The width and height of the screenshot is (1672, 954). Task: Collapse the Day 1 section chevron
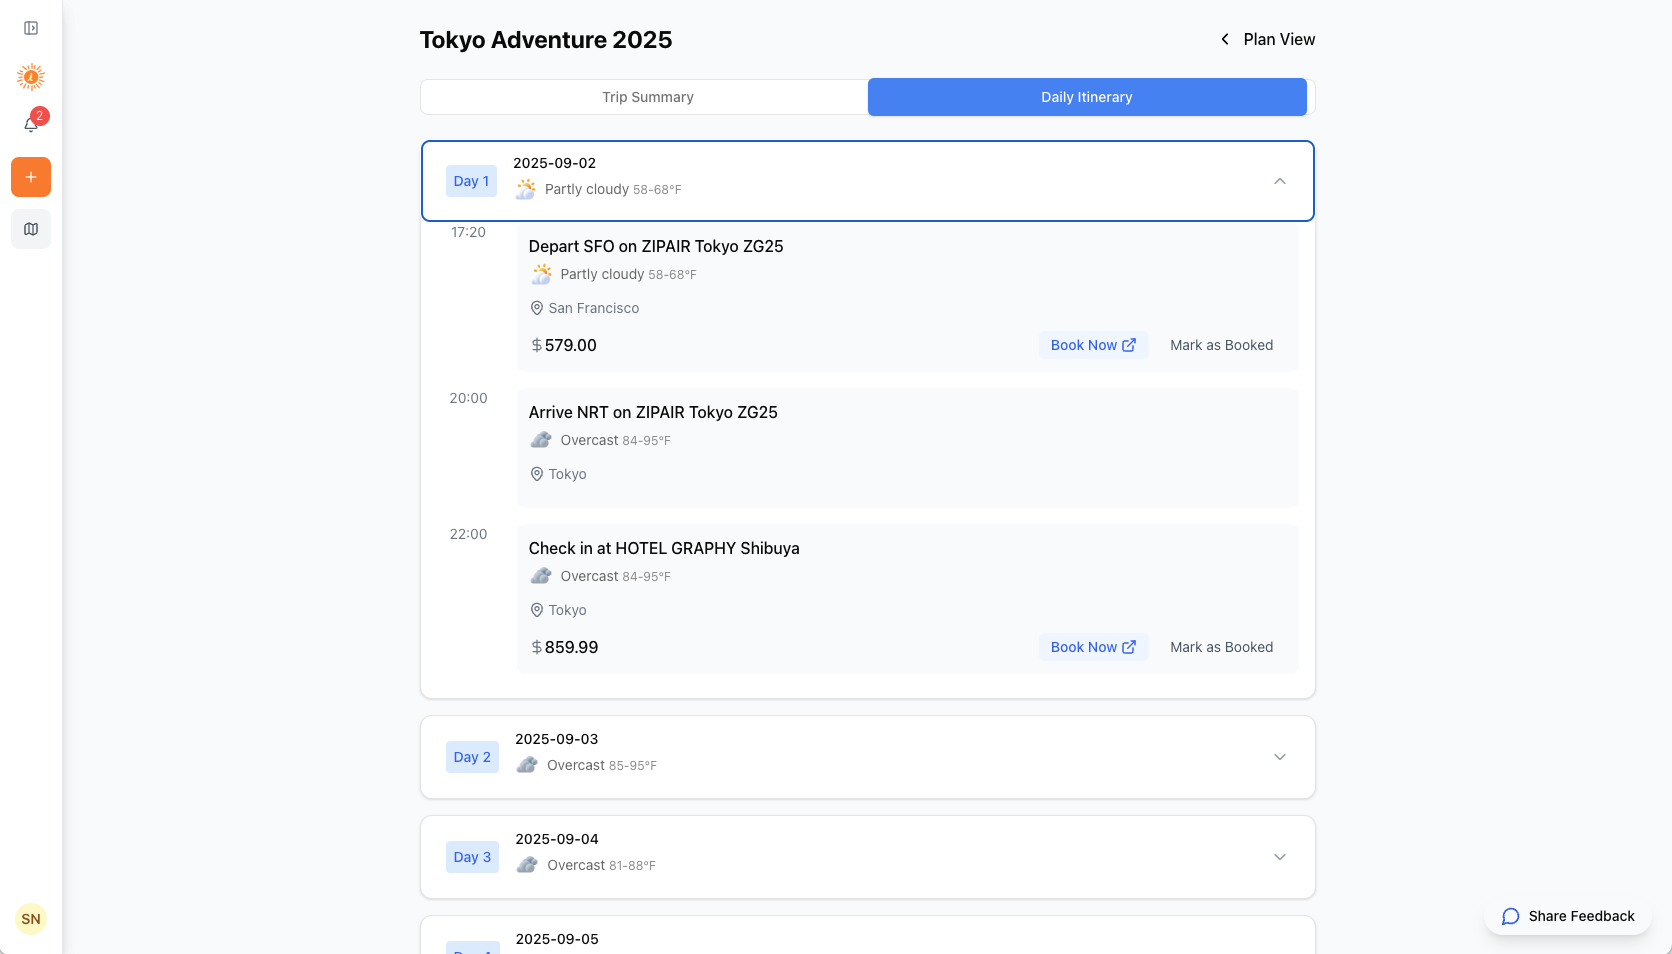coord(1280,181)
